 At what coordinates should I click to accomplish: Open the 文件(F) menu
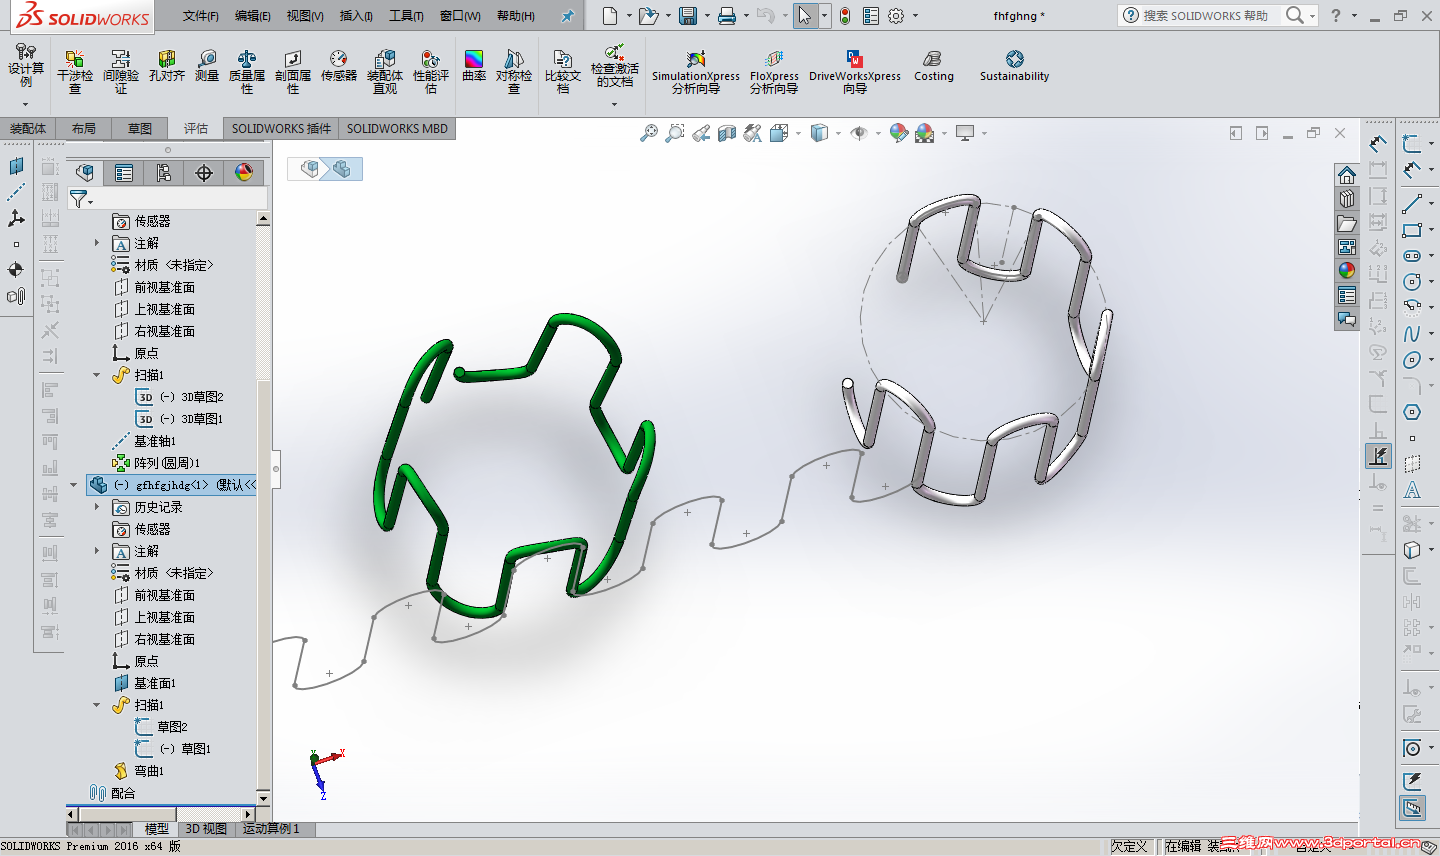[x=201, y=16]
